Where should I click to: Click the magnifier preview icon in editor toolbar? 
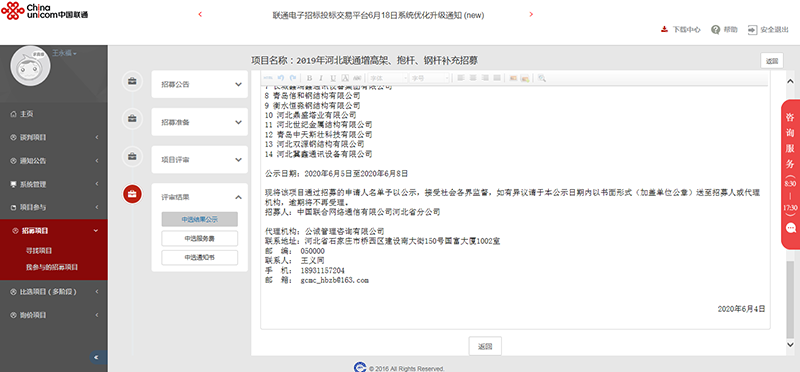tap(541, 78)
